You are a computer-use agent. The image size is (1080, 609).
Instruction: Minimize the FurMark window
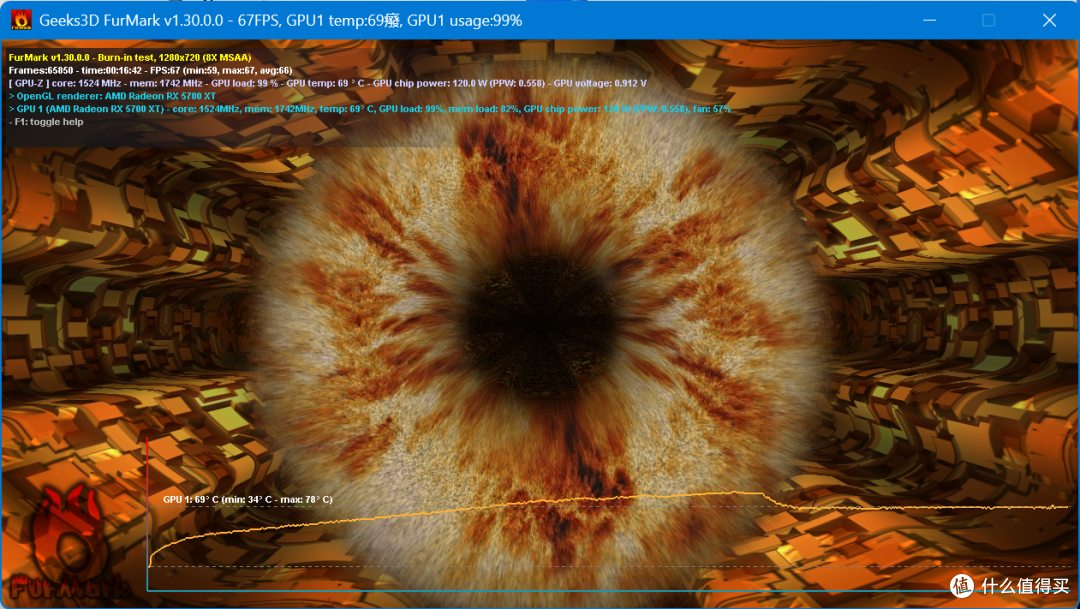(929, 20)
